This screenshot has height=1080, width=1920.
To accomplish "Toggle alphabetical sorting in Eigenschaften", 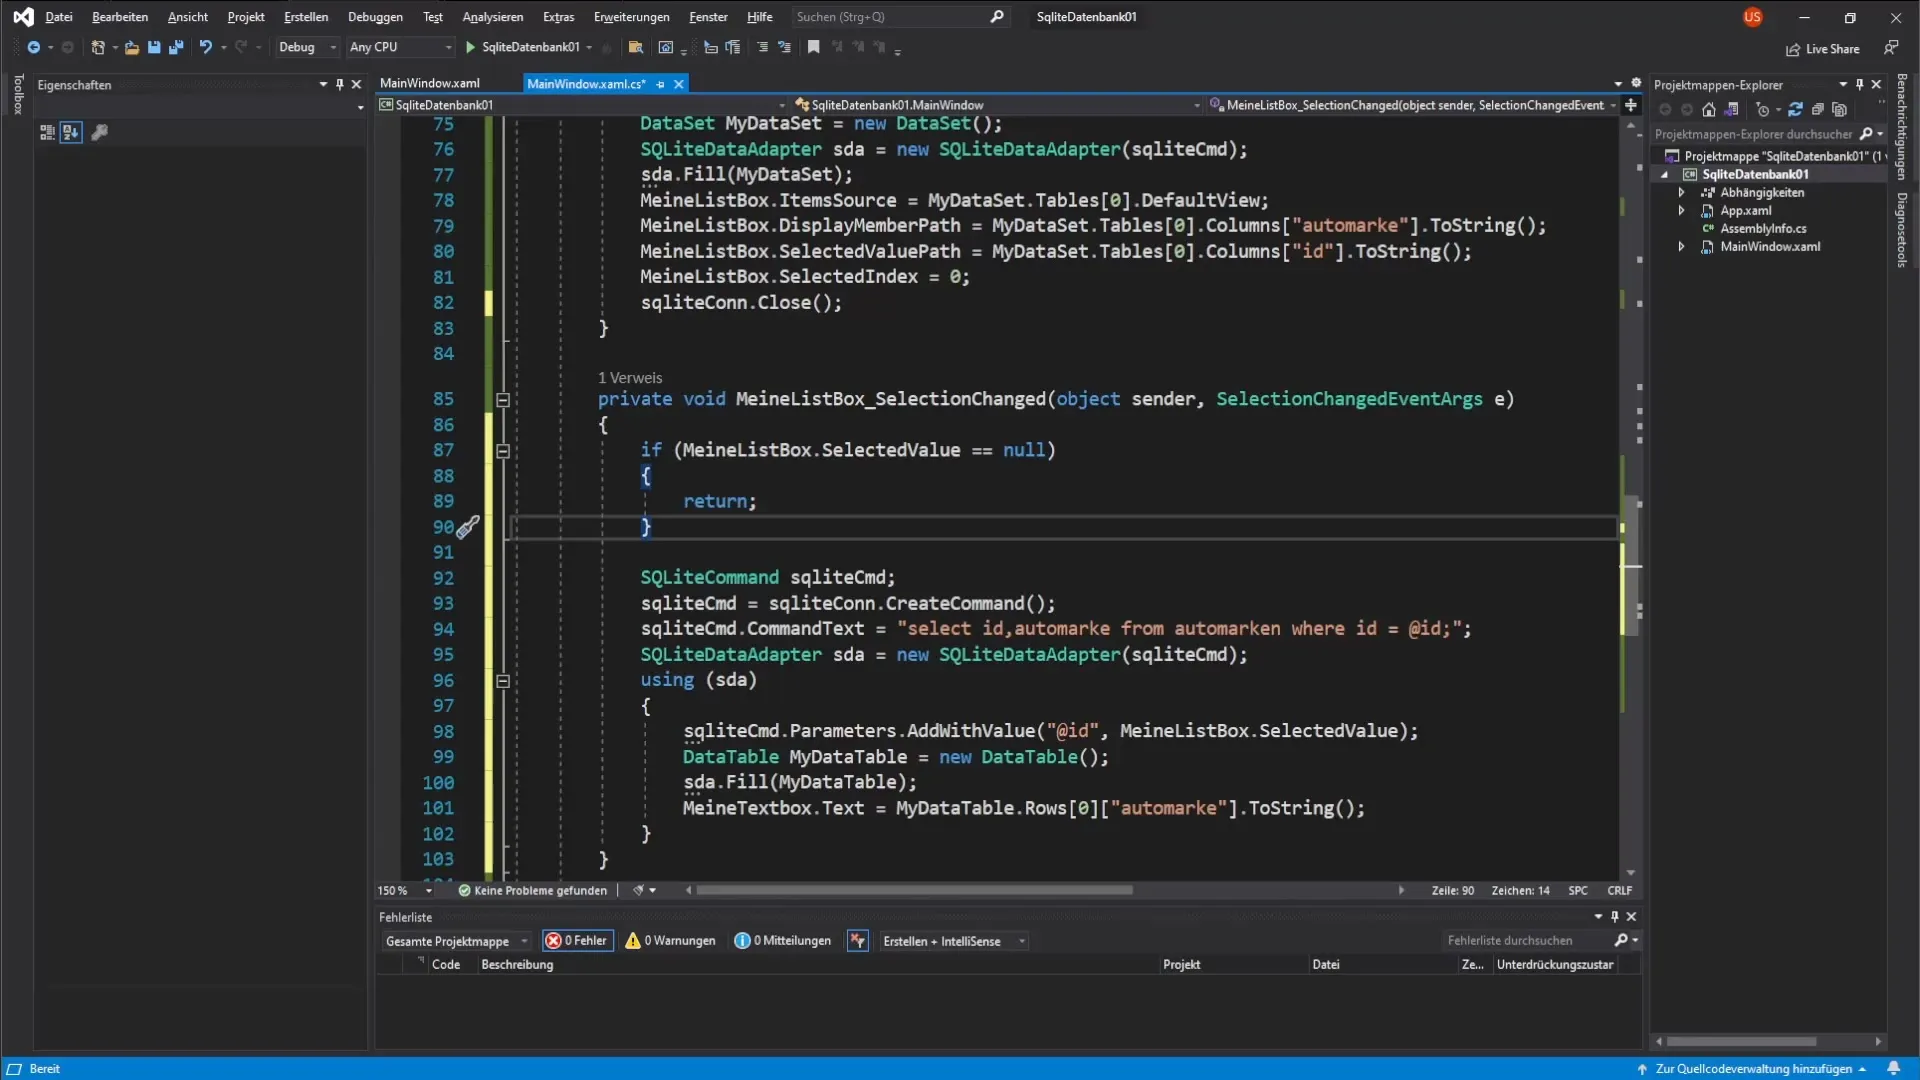I will [x=70, y=132].
